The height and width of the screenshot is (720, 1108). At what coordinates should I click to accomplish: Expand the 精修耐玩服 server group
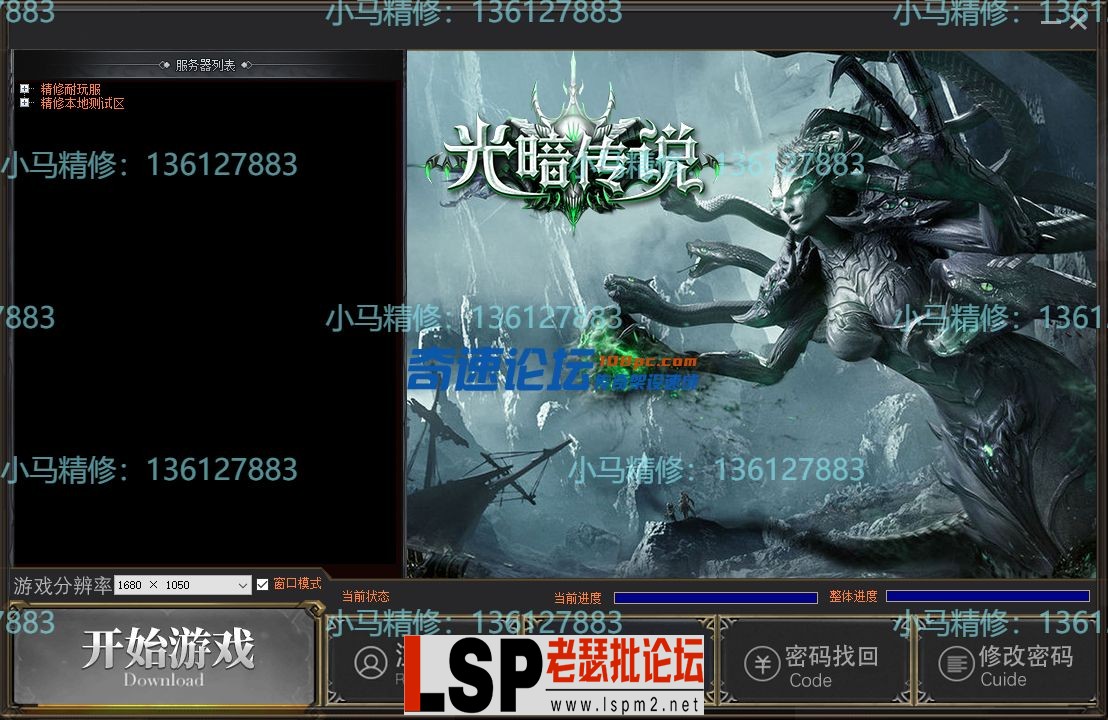(25, 89)
